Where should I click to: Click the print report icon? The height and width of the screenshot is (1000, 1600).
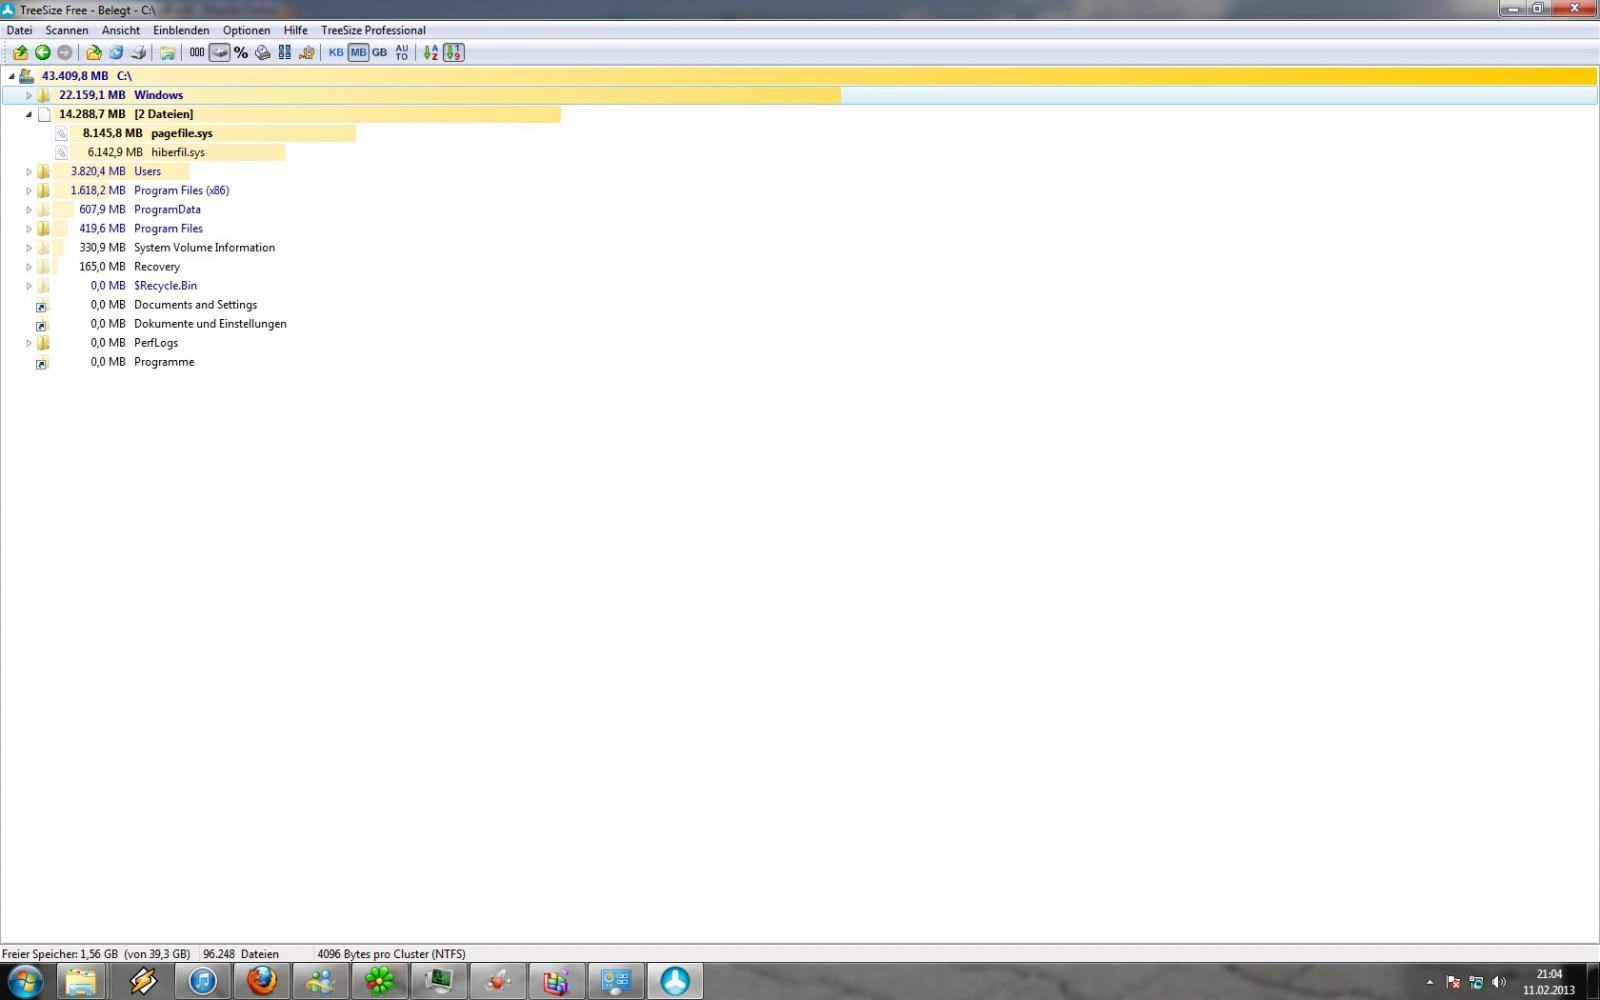coord(139,53)
